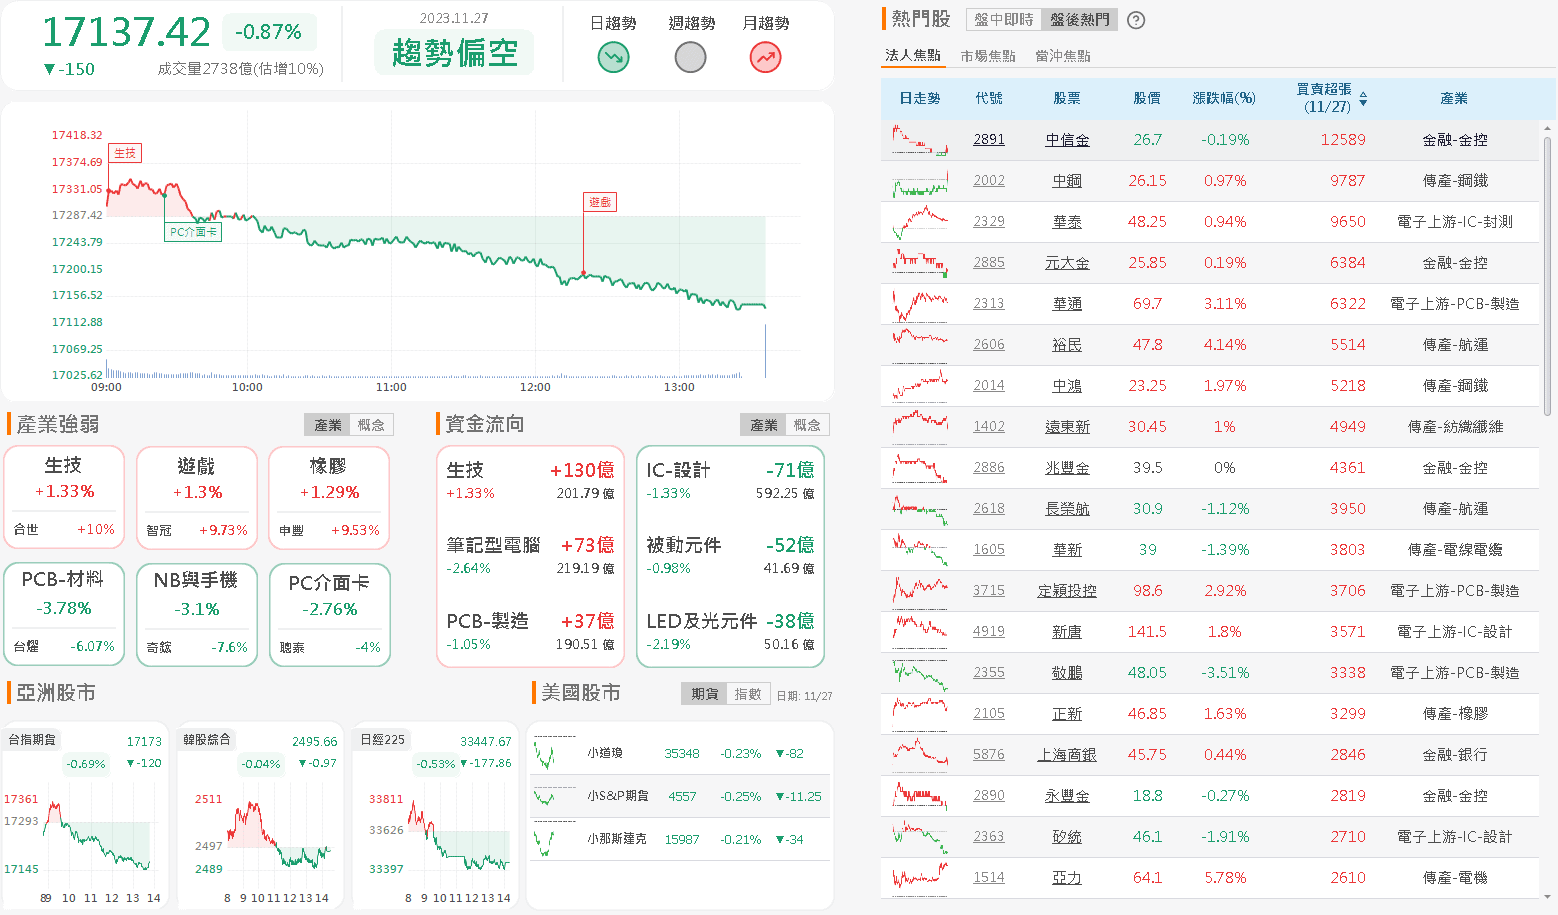The height and width of the screenshot is (915, 1558).
Task: Toggle 資金流向 panel to 概念 view
Action: 807,425
